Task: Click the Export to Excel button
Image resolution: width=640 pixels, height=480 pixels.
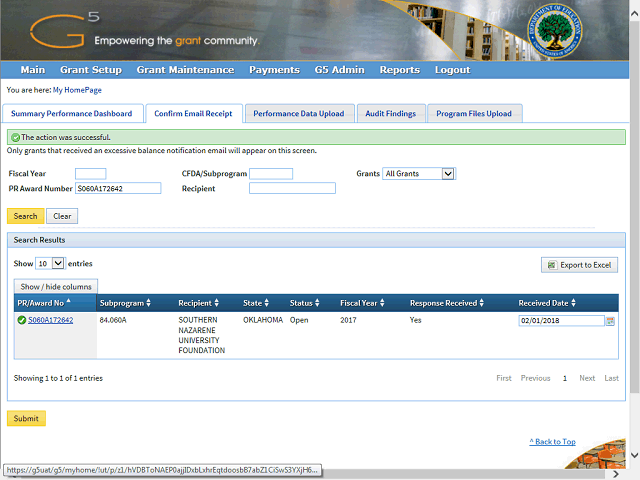Action: click(579, 265)
